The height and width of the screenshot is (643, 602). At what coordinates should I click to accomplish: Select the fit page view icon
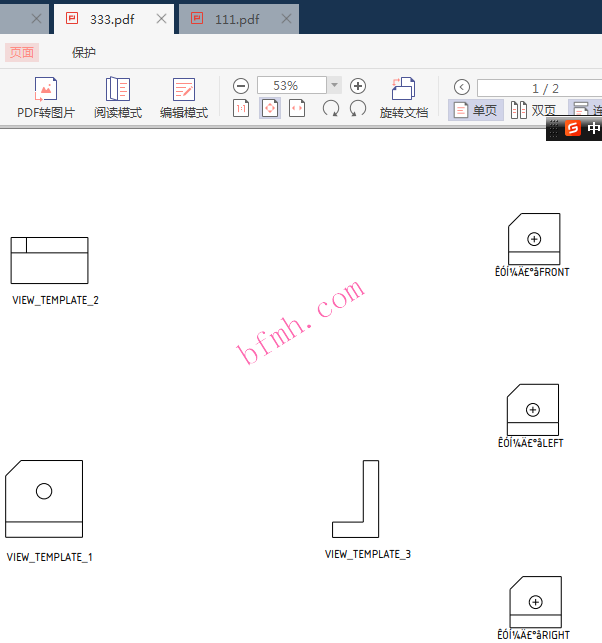point(270,109)
